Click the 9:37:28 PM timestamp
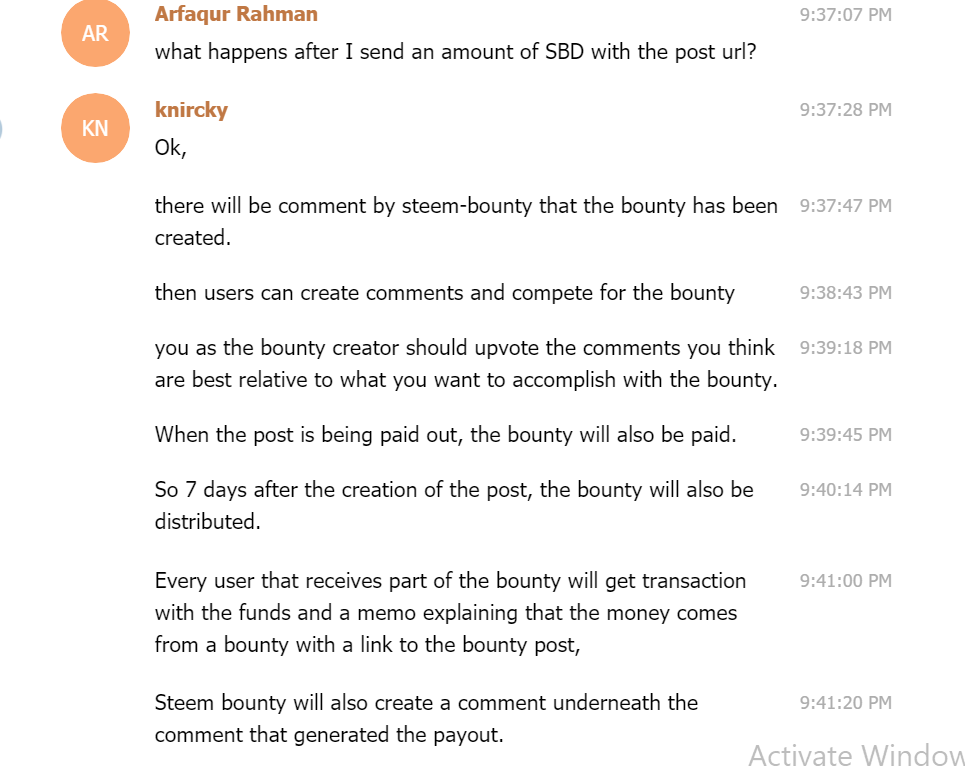965x767 pixels. coord(845,110)
